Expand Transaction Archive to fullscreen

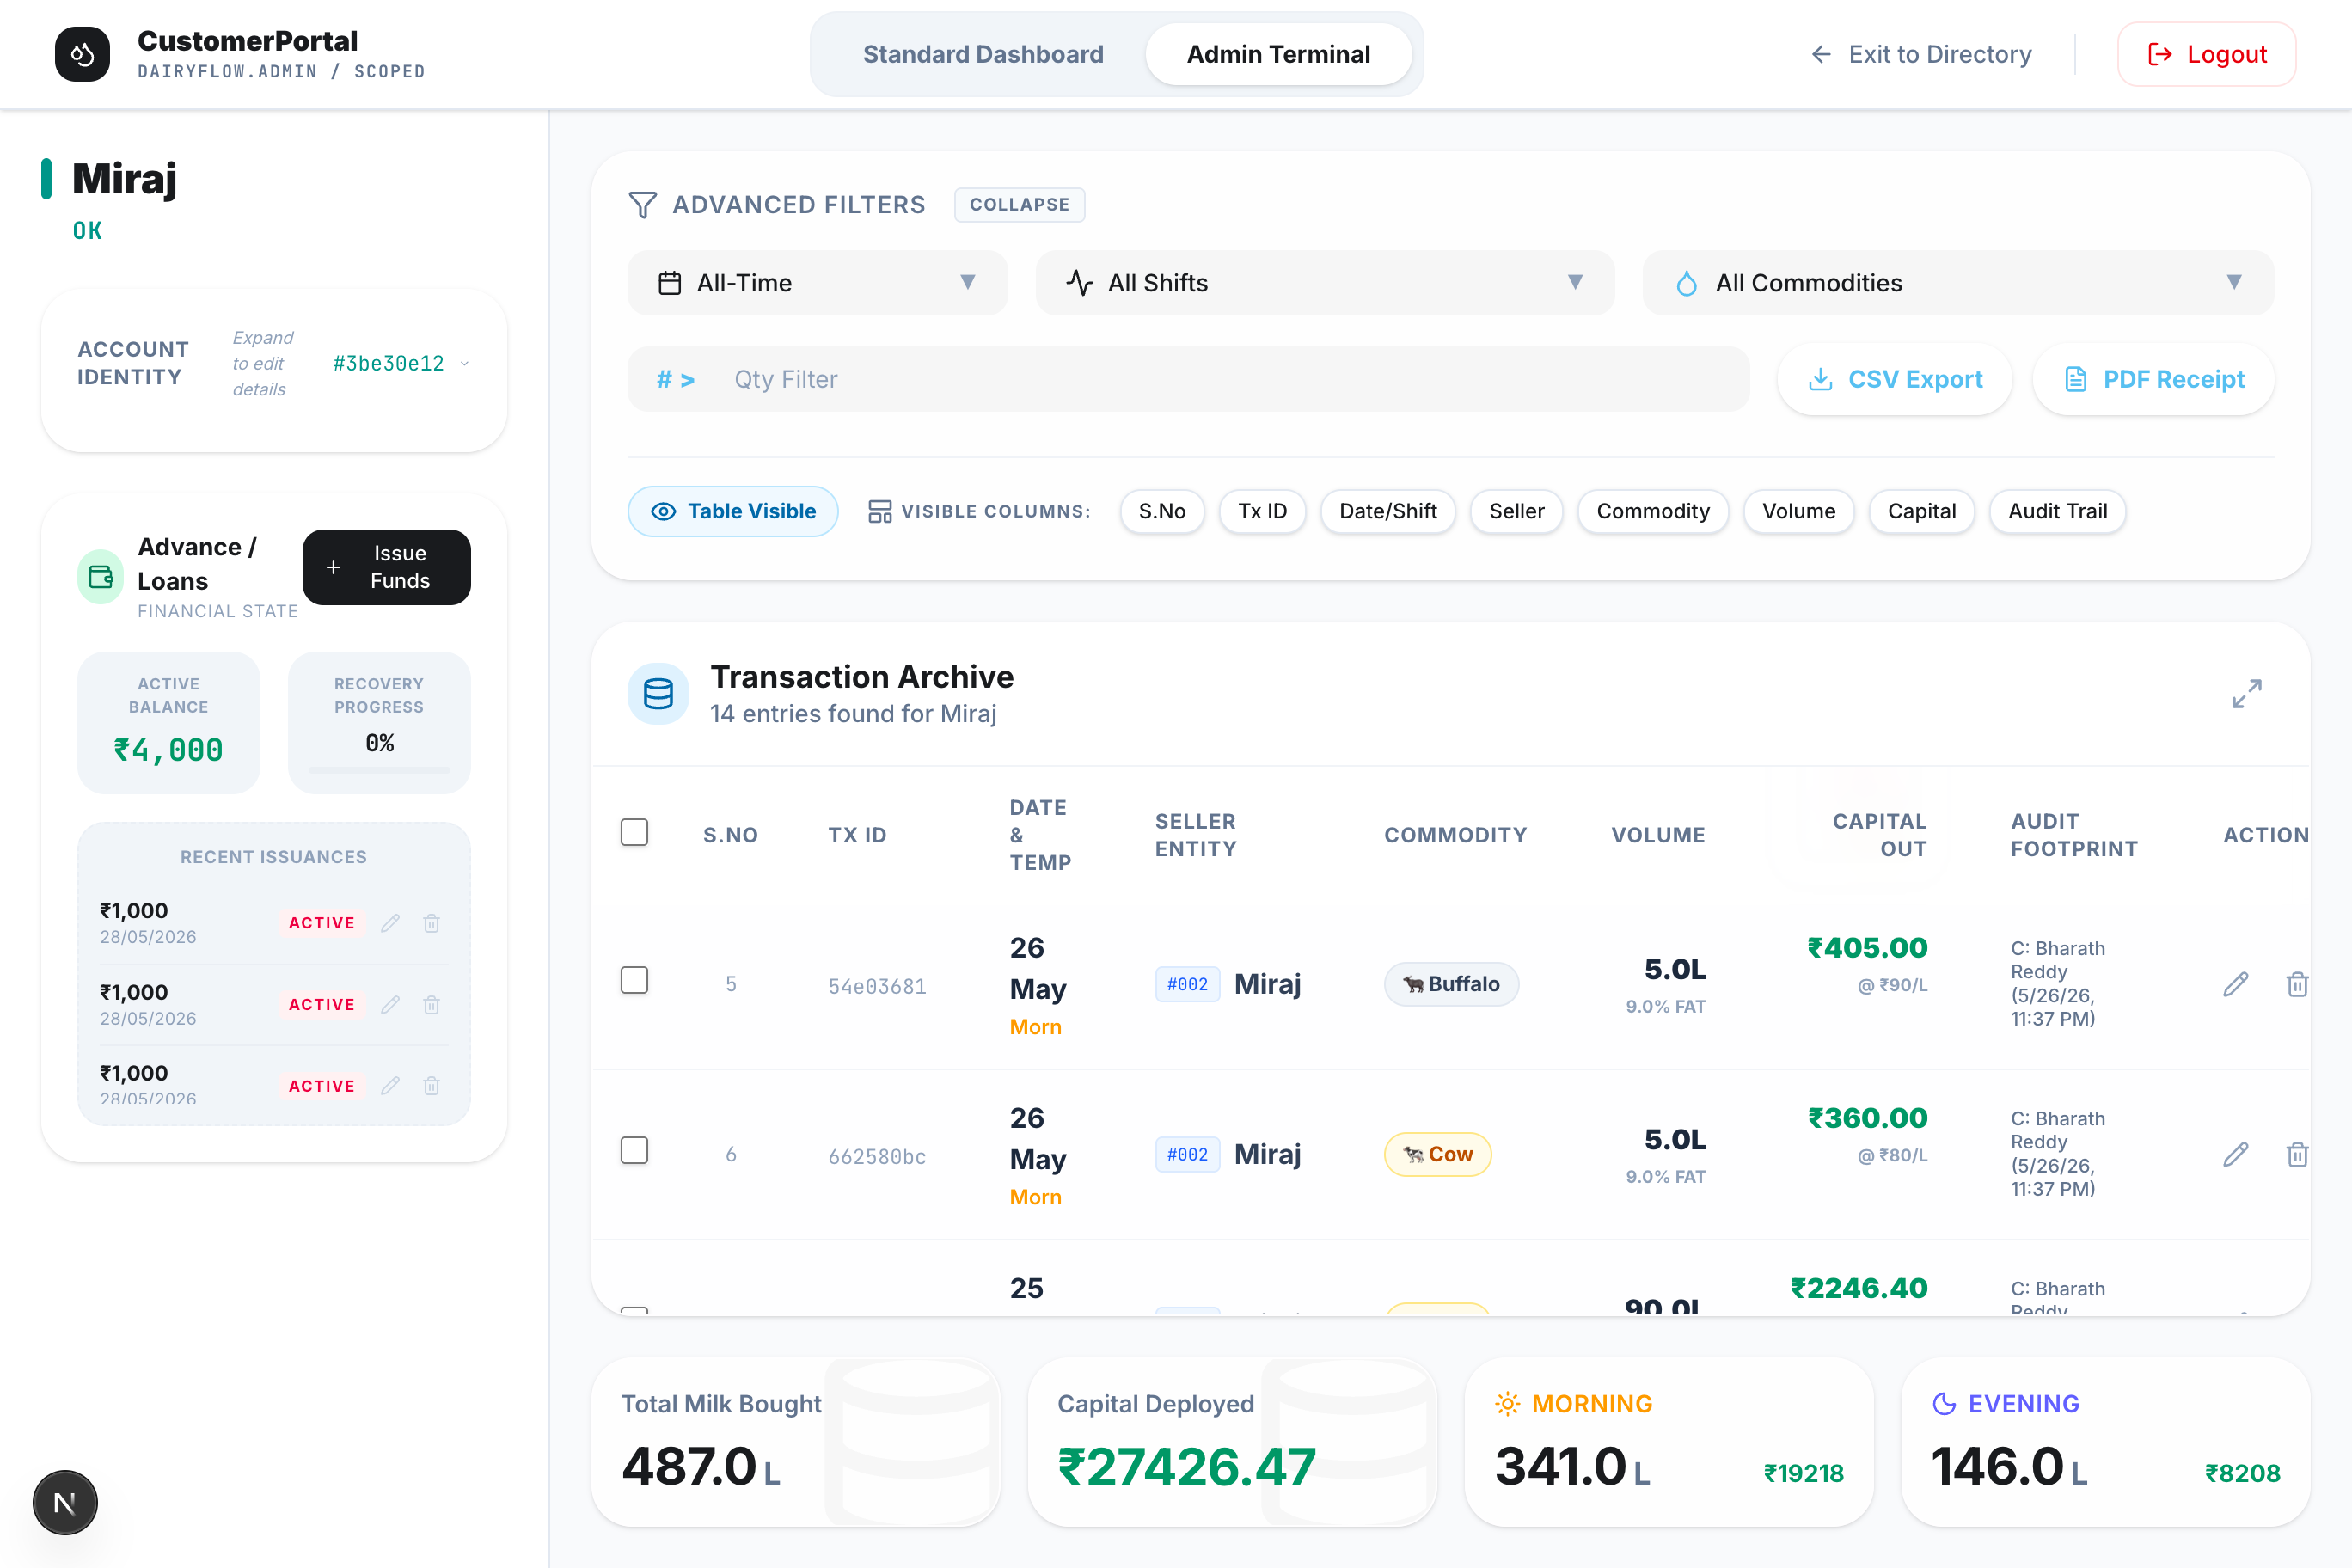[x=2246, y=694]
